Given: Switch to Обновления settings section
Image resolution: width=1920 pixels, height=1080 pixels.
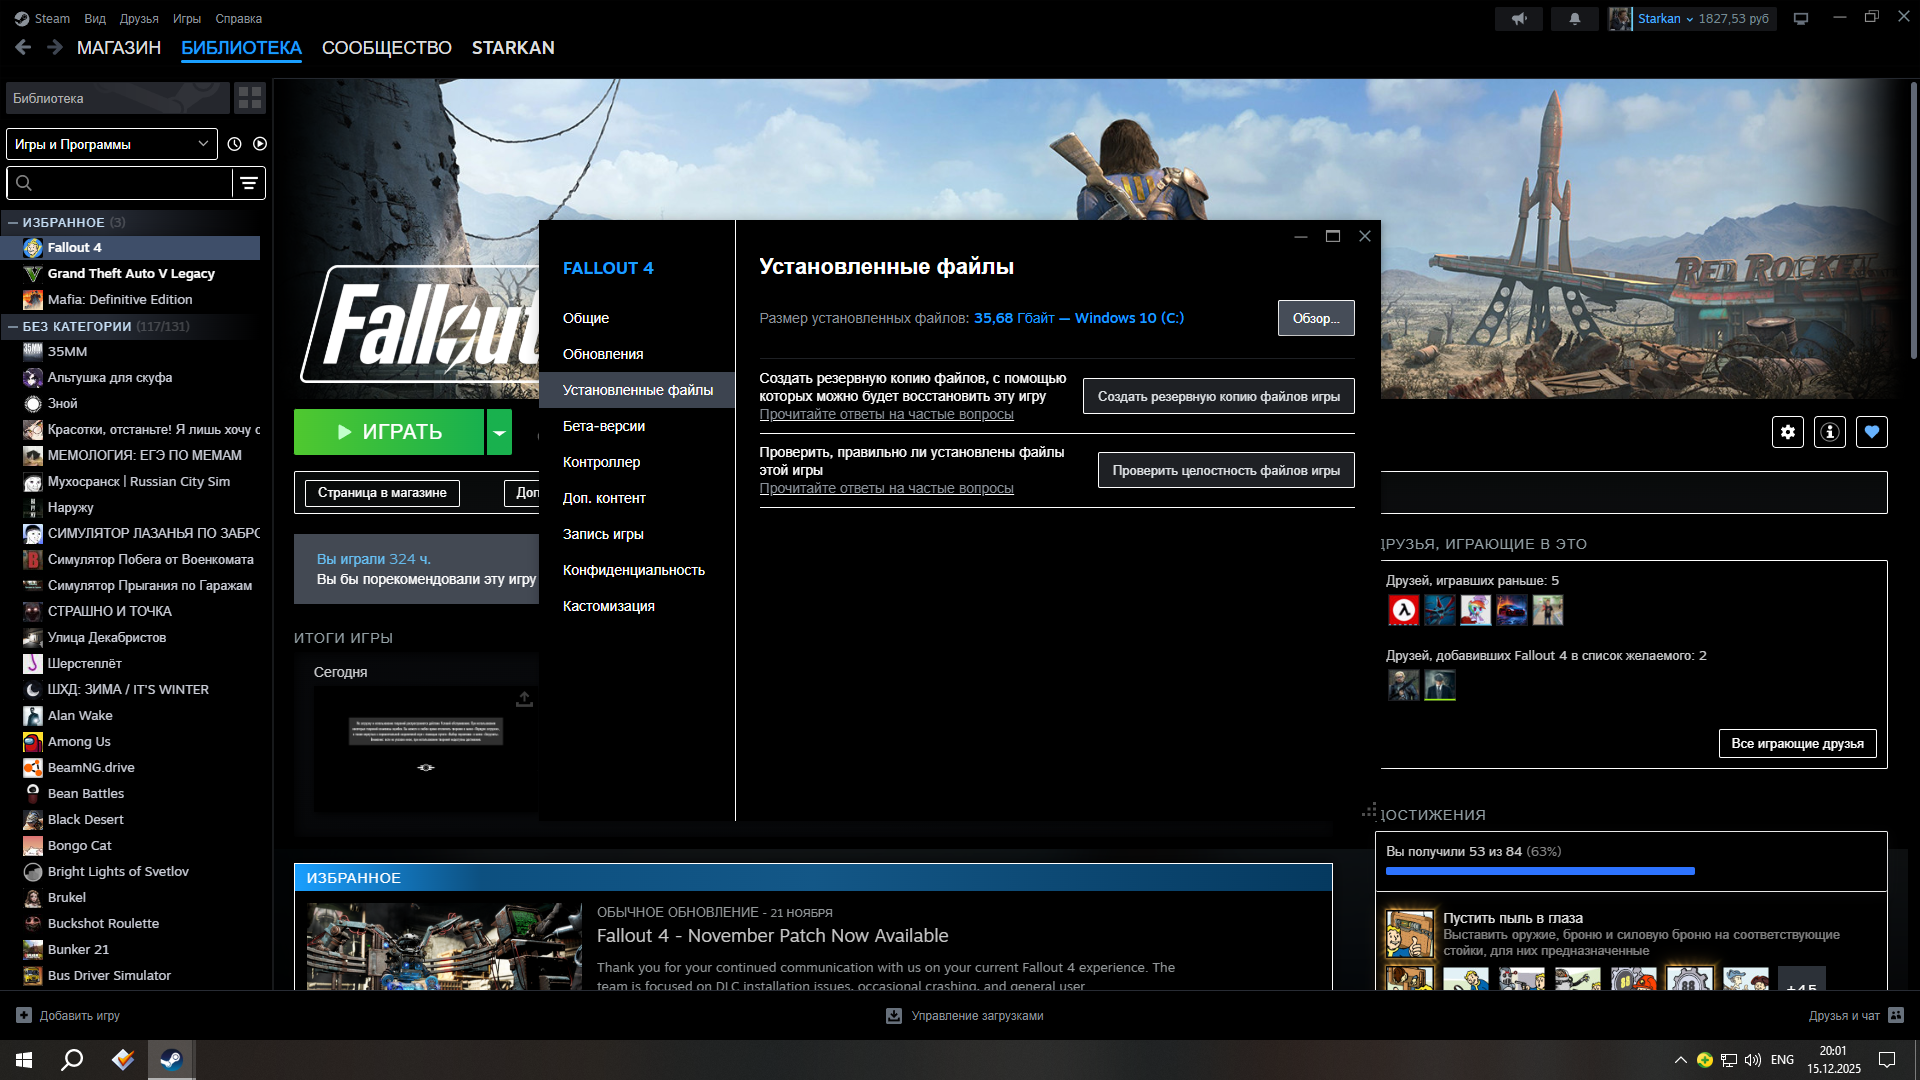Looking at the screenshot, I should tap(637, 354).
